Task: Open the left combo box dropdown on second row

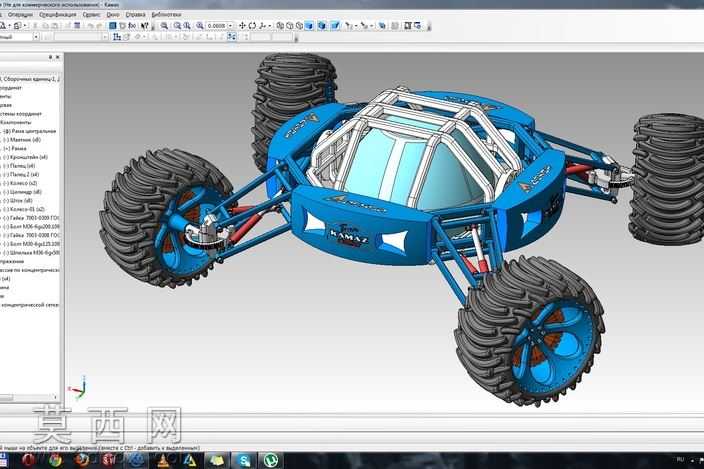Action: coord(36,37)
